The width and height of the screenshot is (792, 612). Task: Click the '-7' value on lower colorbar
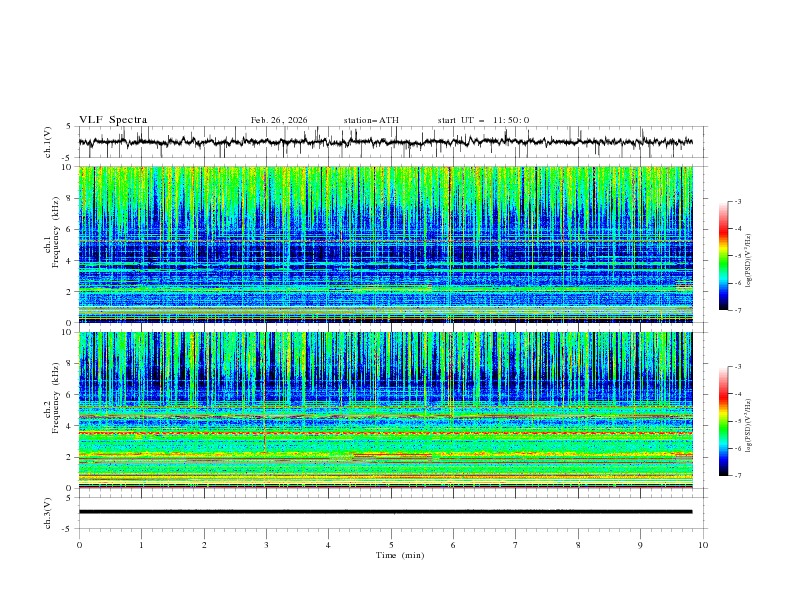click(737, 475)
